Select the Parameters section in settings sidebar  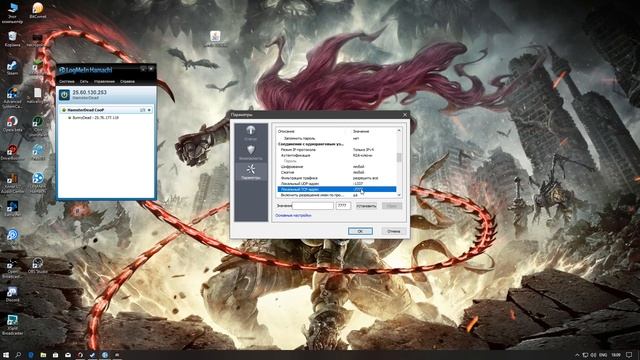coord(251,172)
